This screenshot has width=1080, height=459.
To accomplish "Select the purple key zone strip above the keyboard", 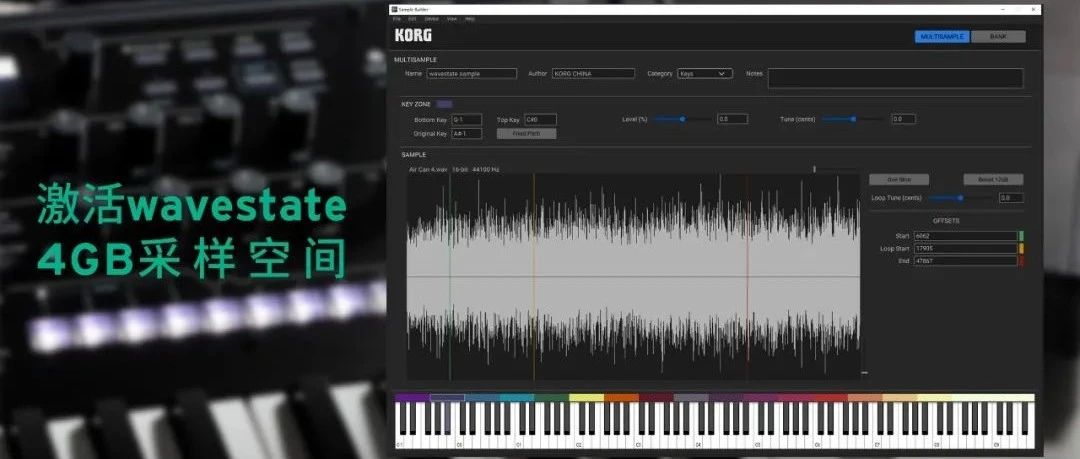I will point(413,398).
